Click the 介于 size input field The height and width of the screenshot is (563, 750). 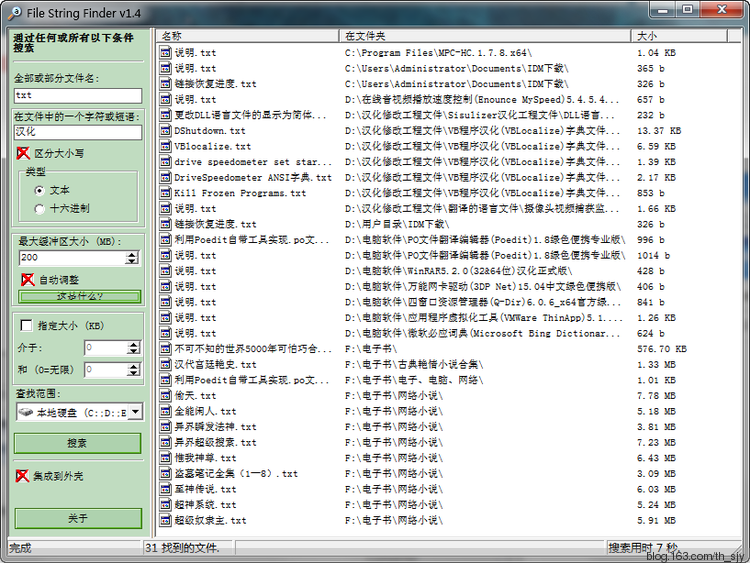pos(106,348)
